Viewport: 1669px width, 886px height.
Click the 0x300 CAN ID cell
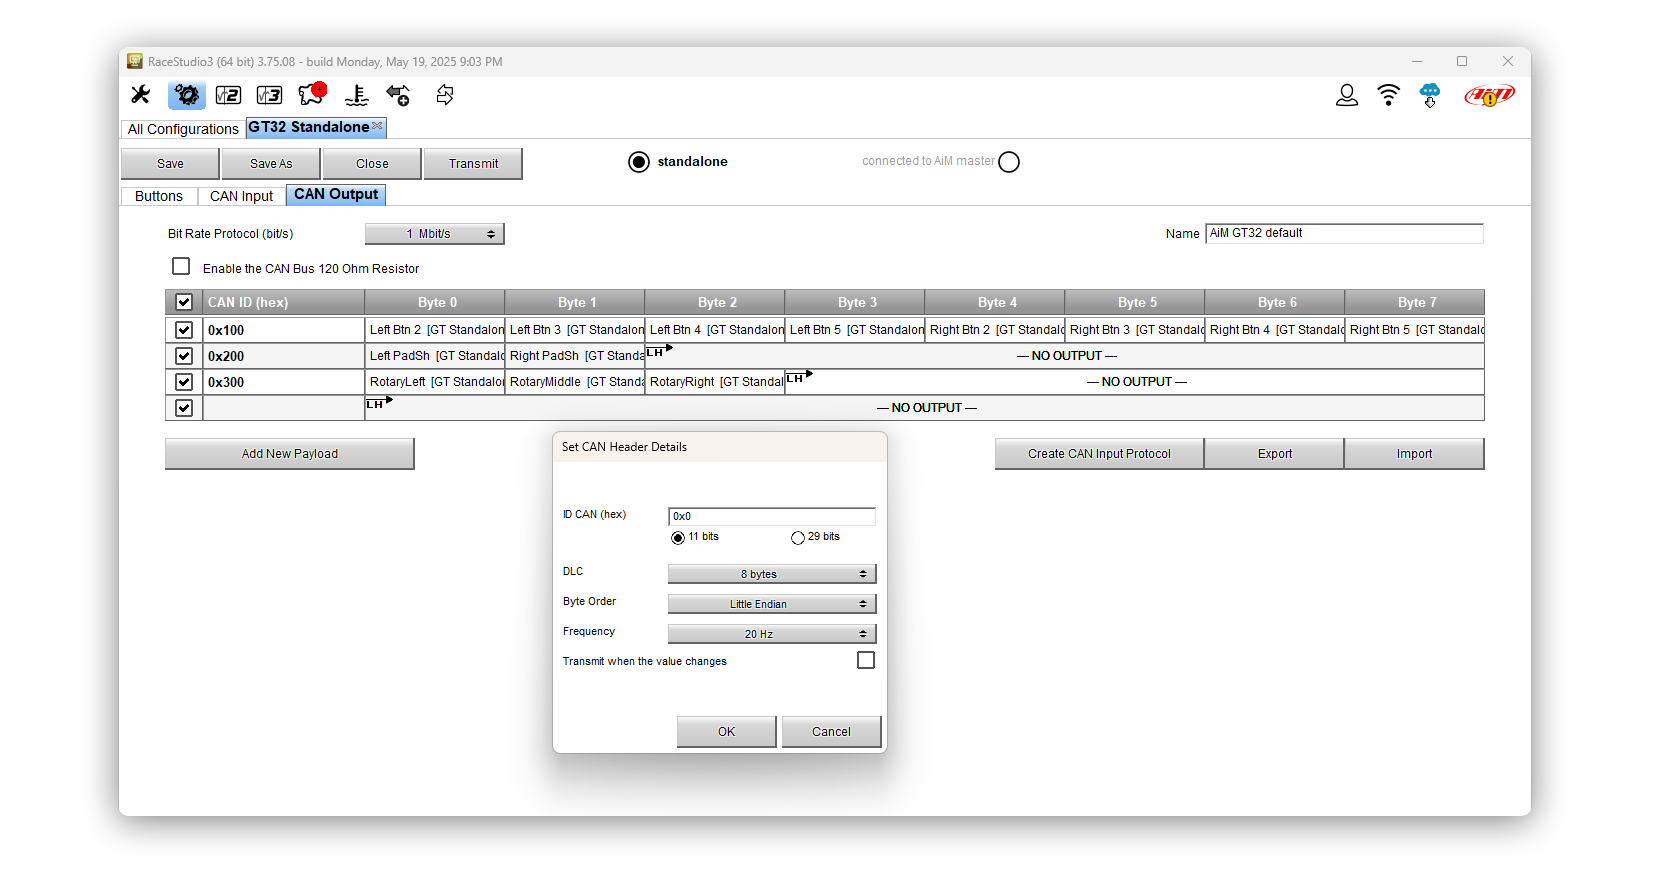pos(284,382)
